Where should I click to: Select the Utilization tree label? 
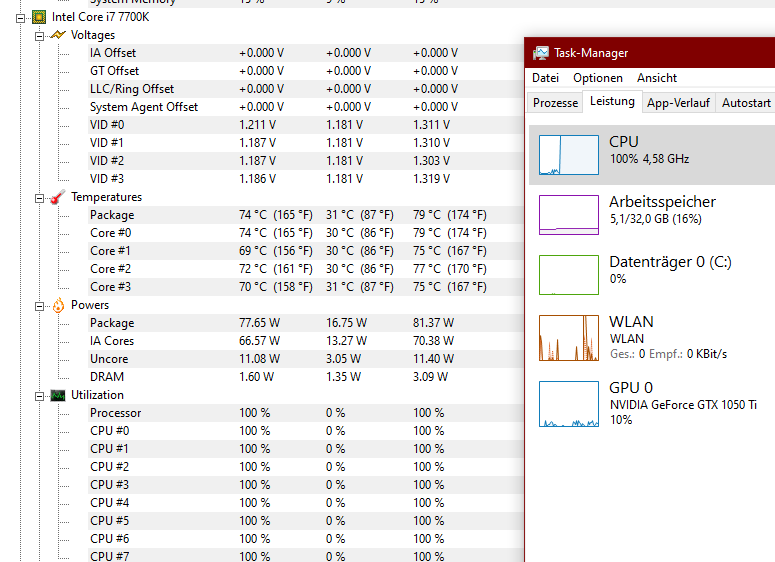(x=97, y=395)
